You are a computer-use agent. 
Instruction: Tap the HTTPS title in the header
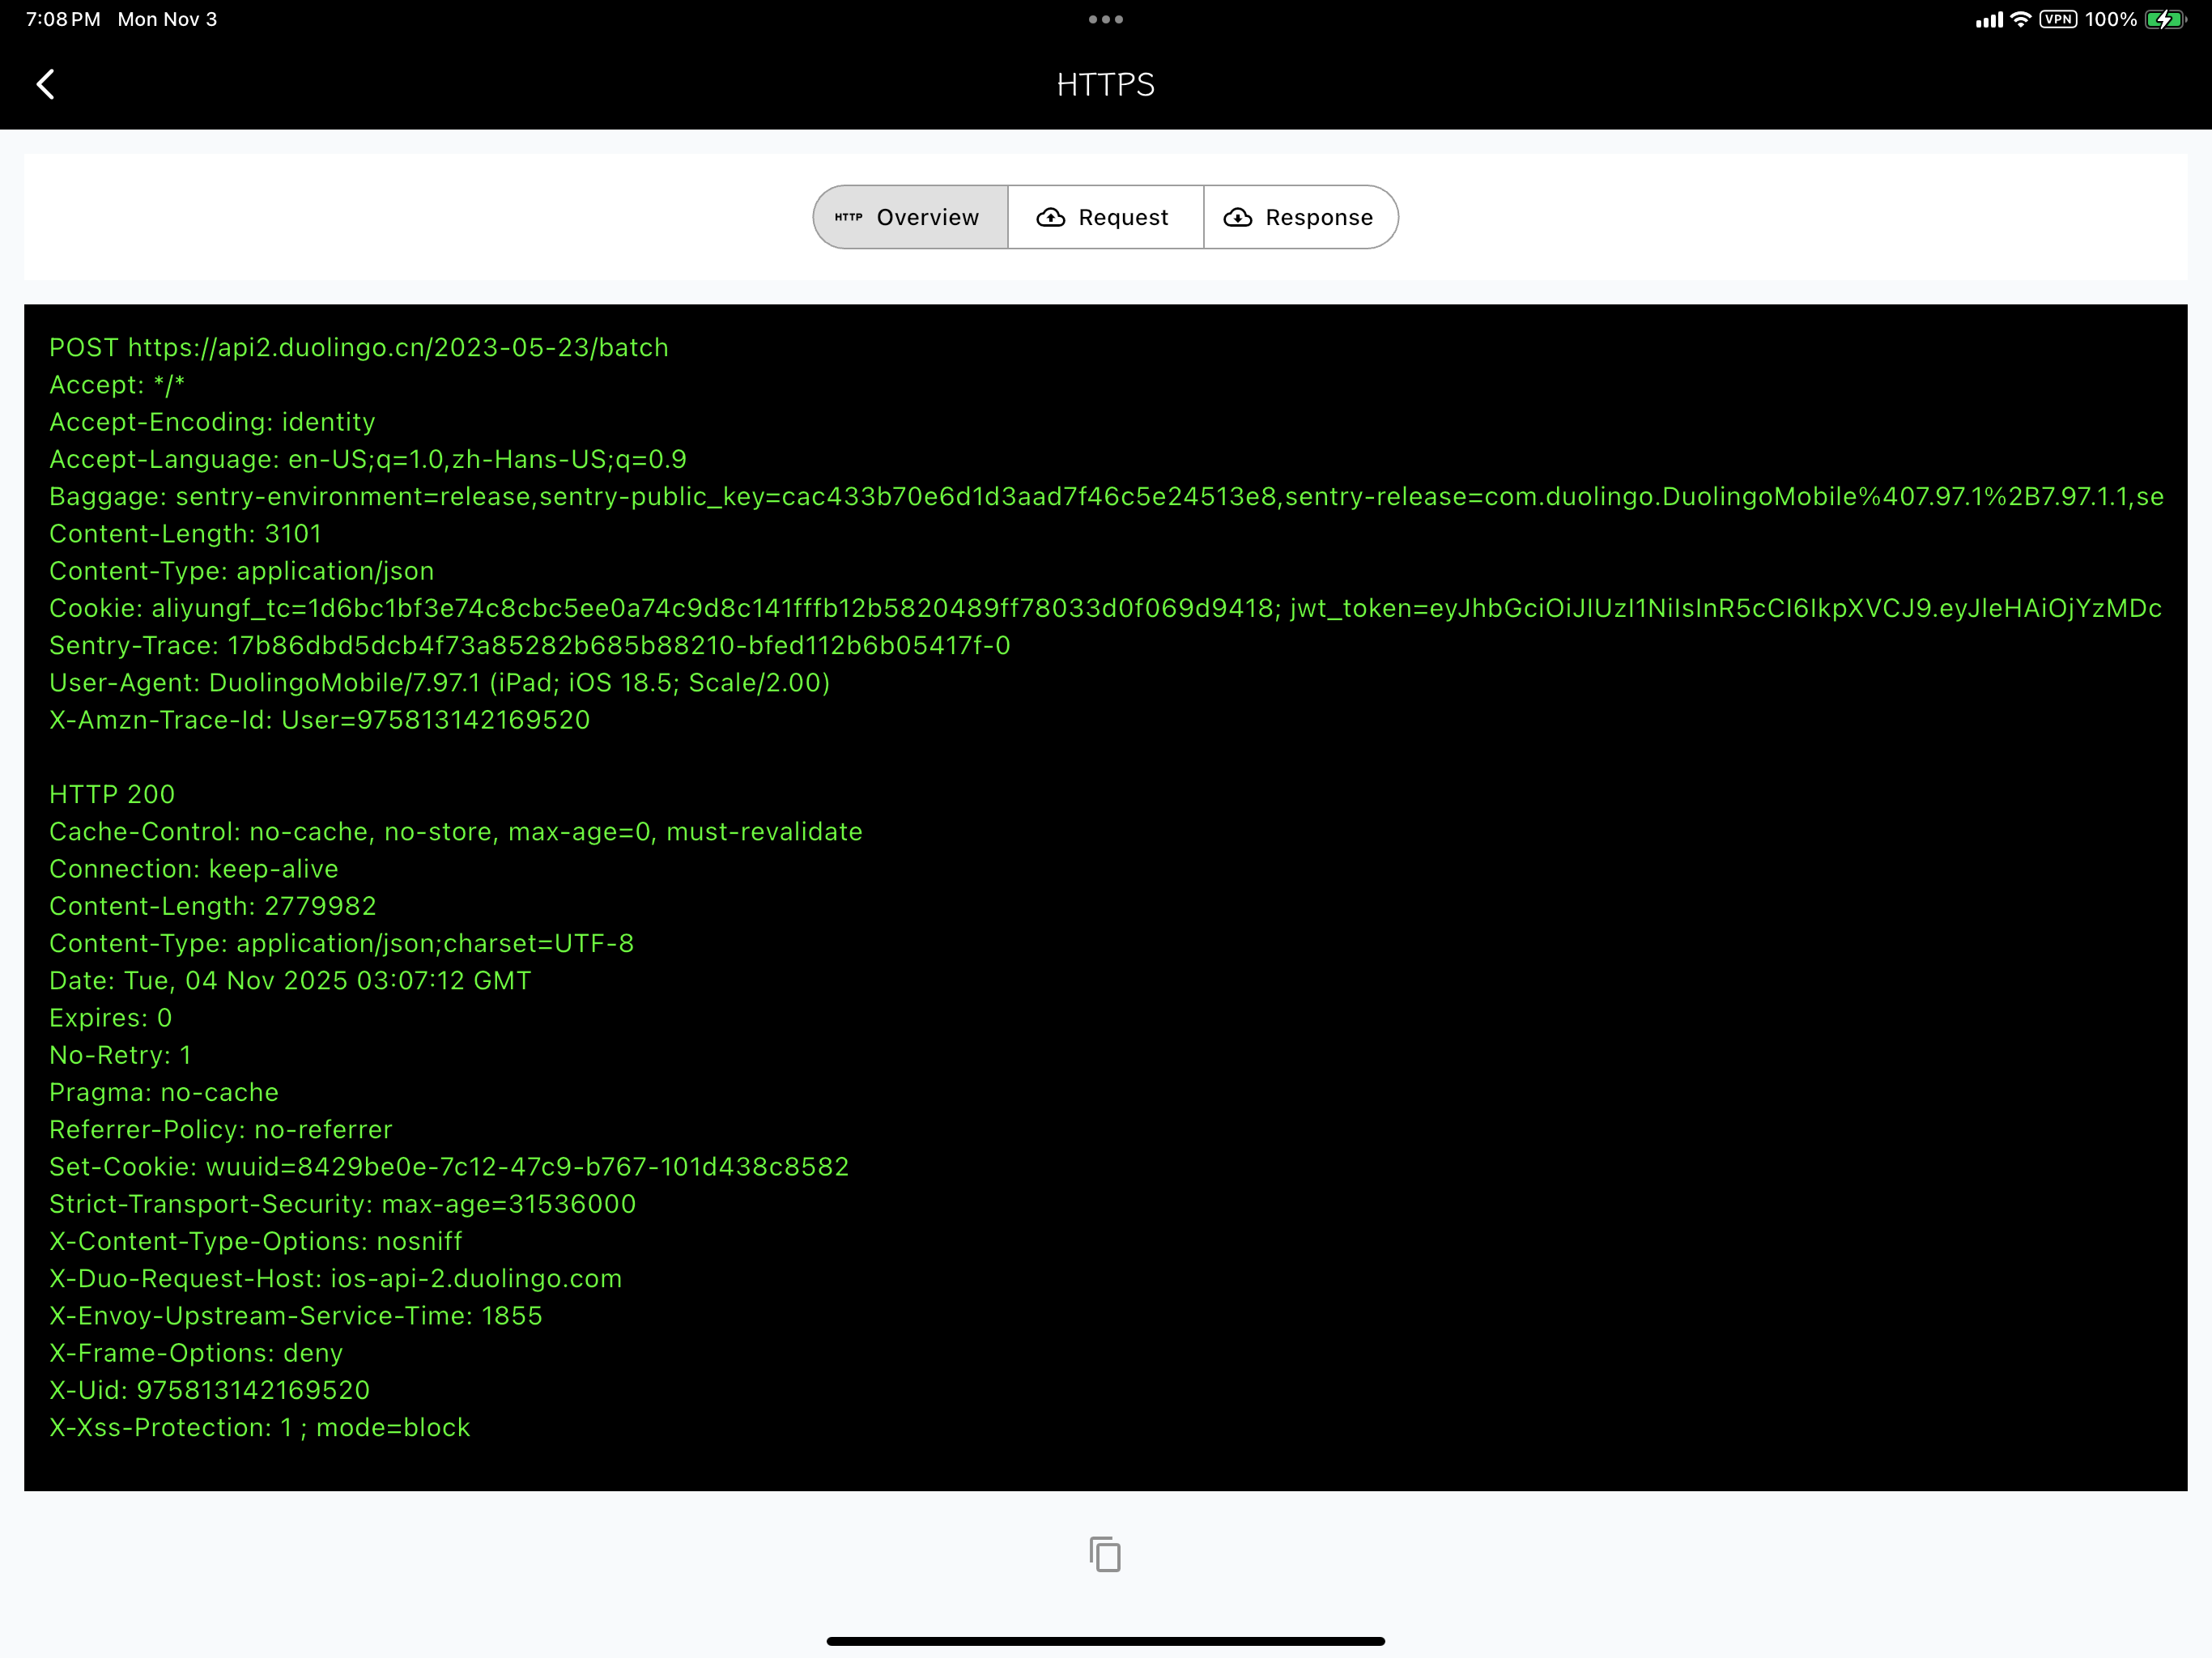1105,85
